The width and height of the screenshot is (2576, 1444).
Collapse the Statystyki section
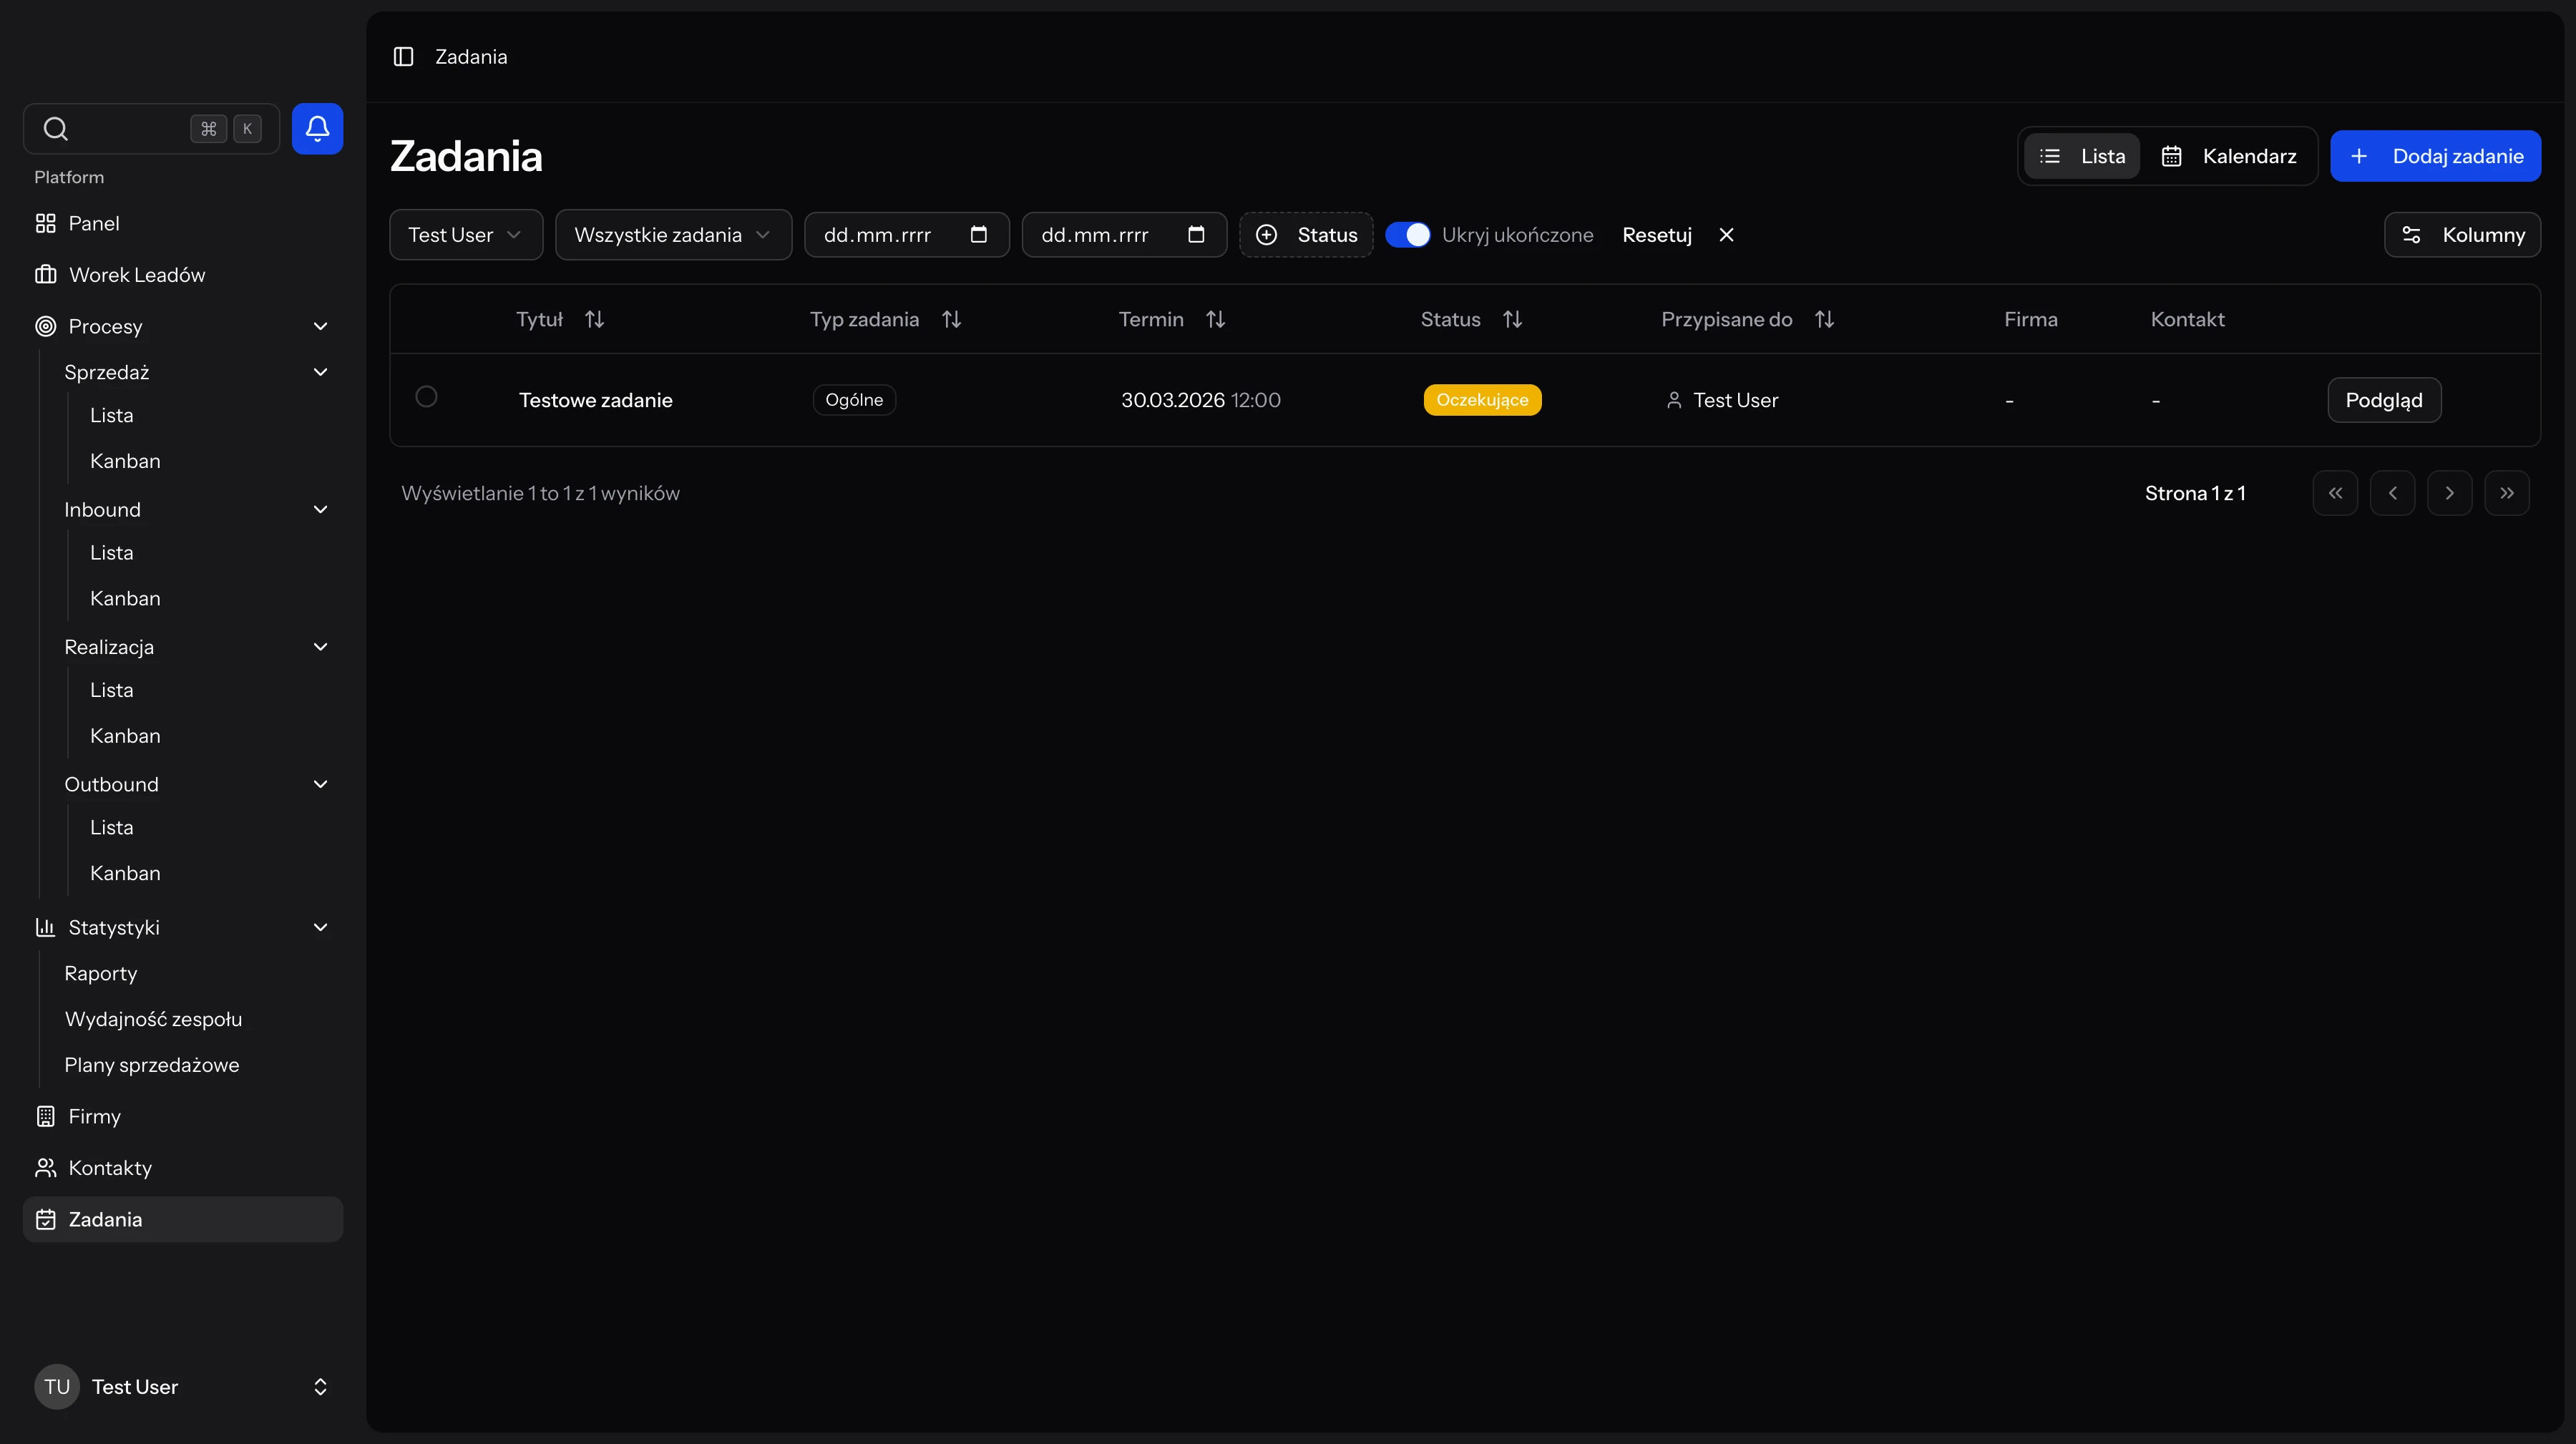pos(320,927)
